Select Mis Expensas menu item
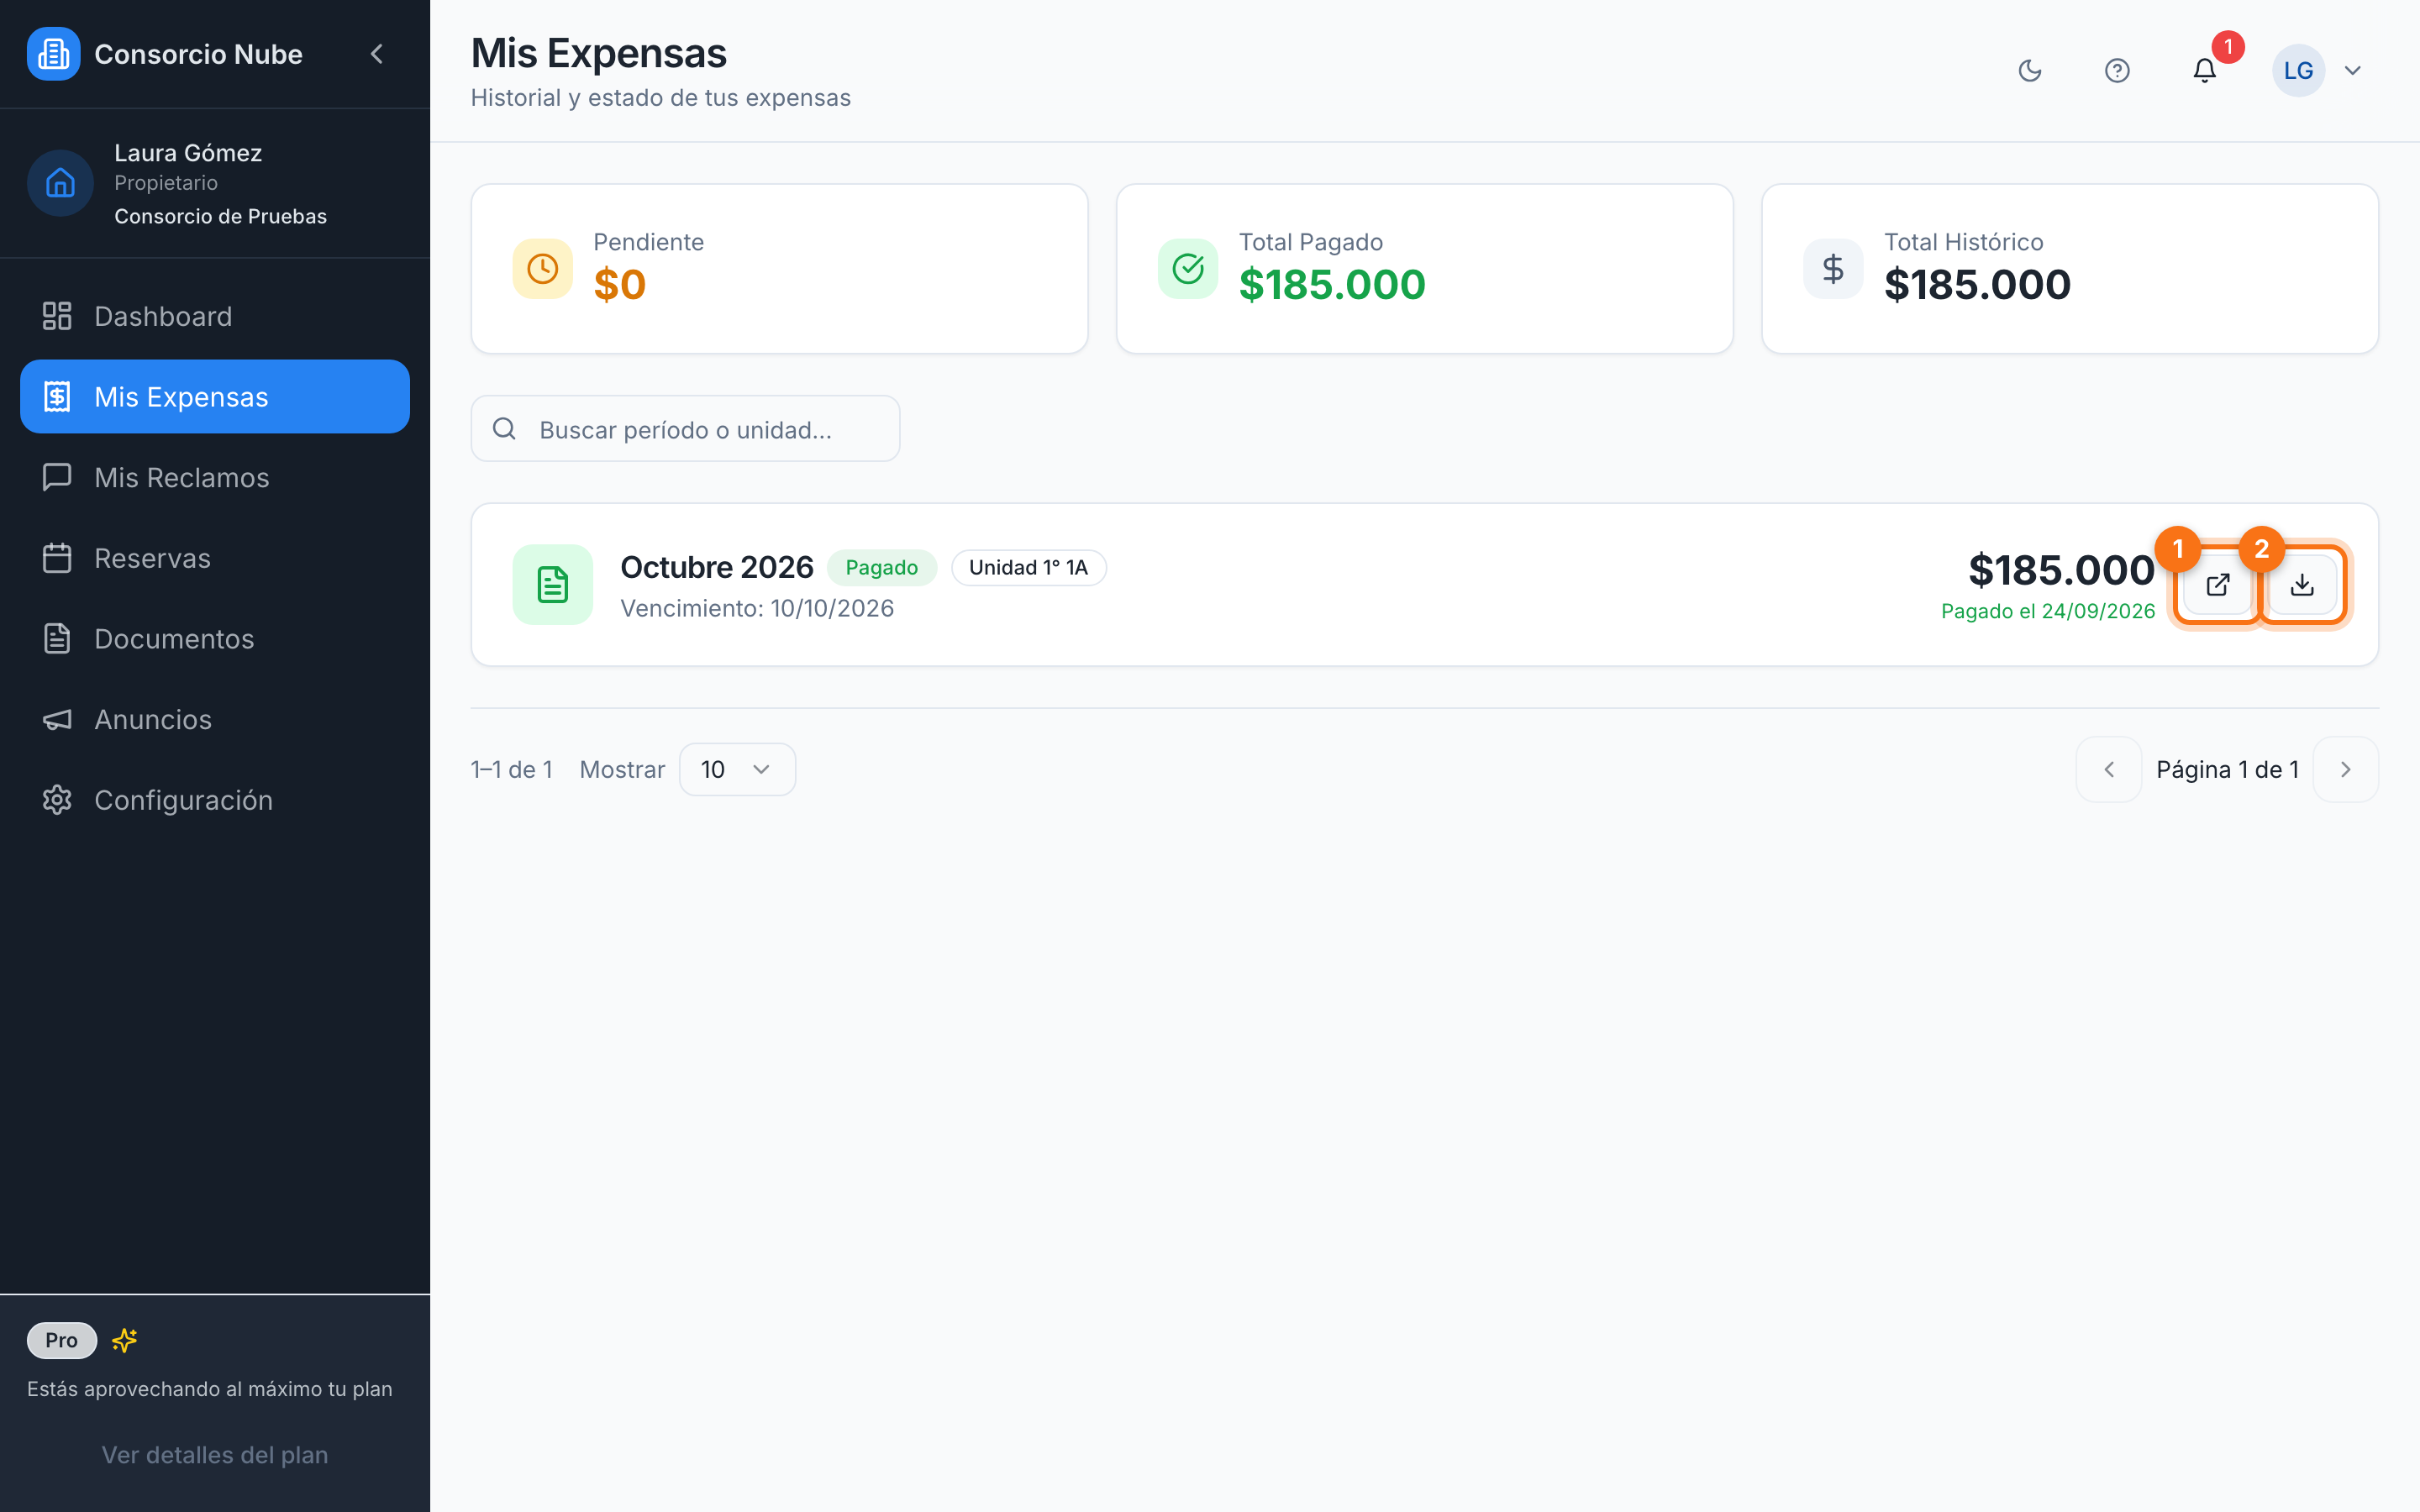Viewport: 2420px width, 1512px height. pyautogui.click(x=215, y=397)
